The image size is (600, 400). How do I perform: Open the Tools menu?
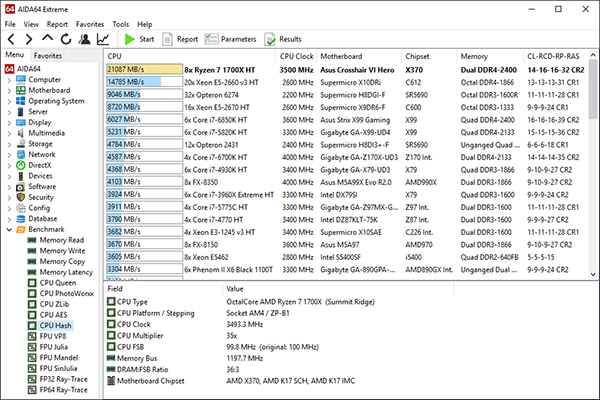pyautogui.click(x=121, y=24)
